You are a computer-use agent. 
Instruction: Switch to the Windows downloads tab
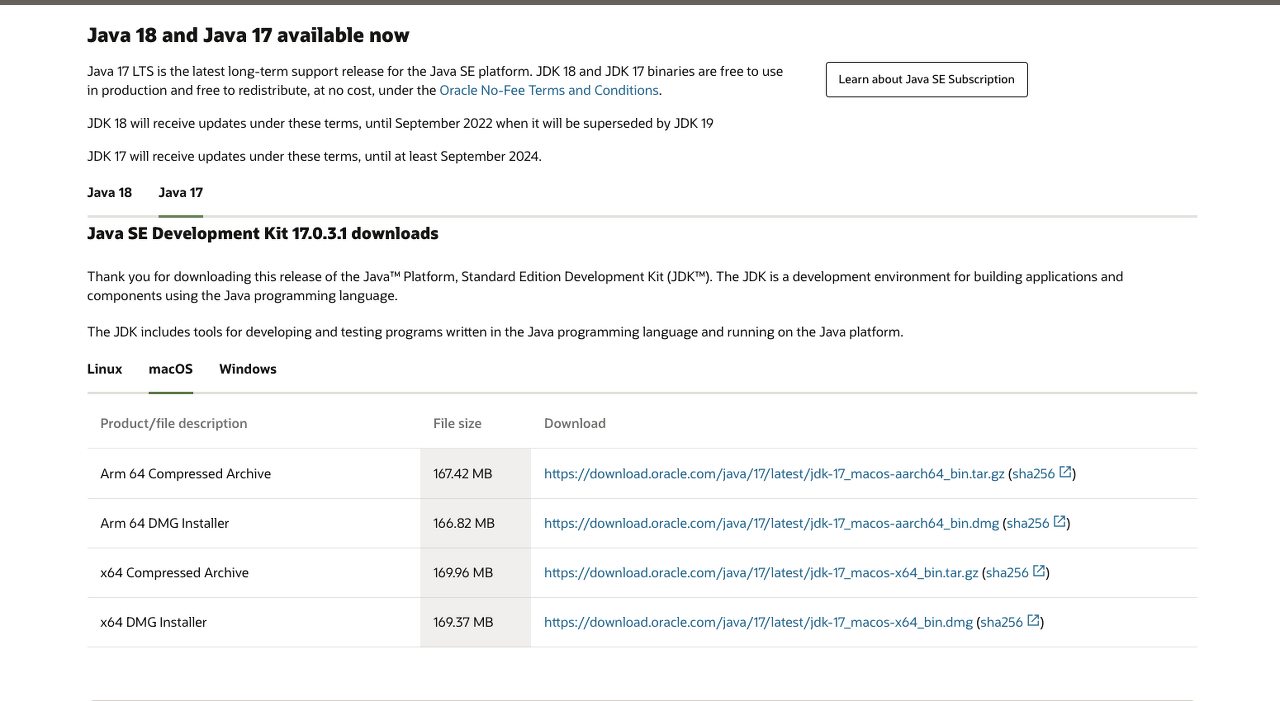click(247, 369)
